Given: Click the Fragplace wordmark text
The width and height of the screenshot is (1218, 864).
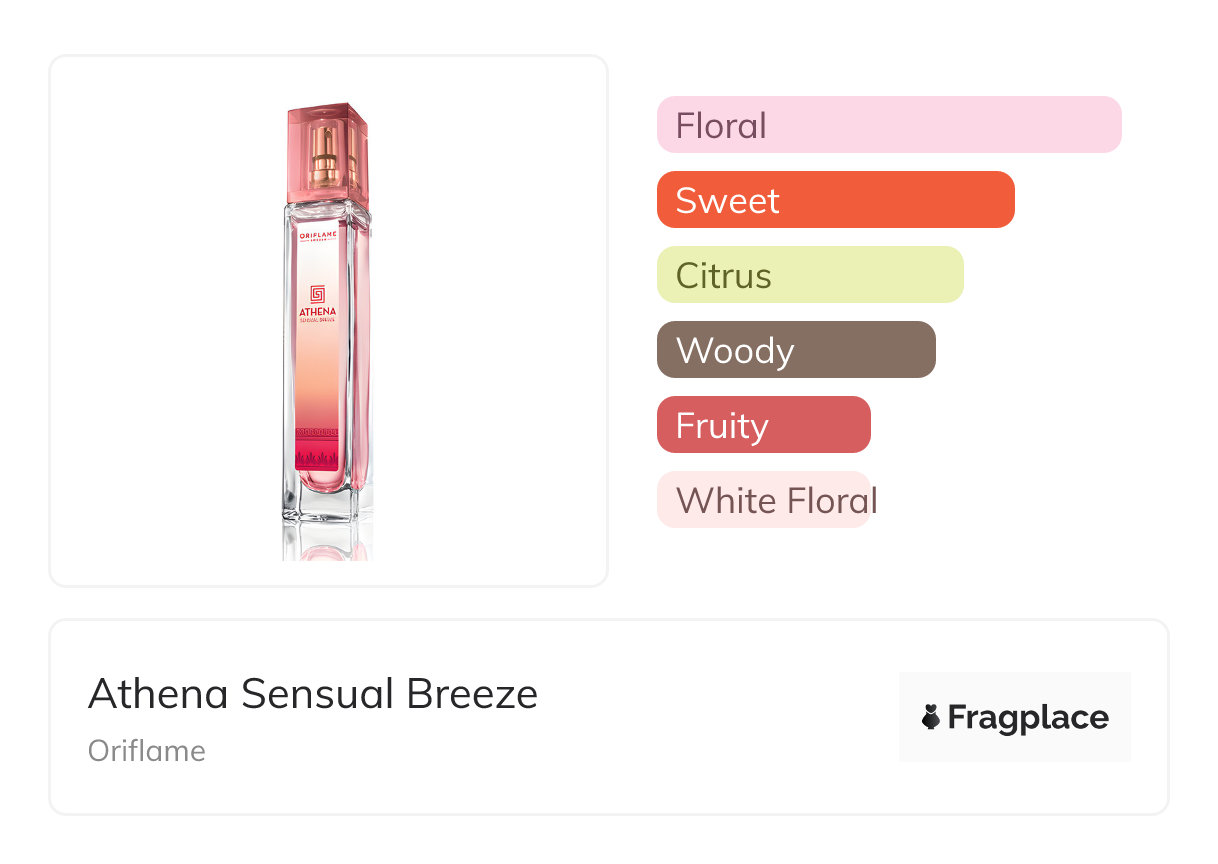Looking at the screenshot, I should (x=1028, y=717).
